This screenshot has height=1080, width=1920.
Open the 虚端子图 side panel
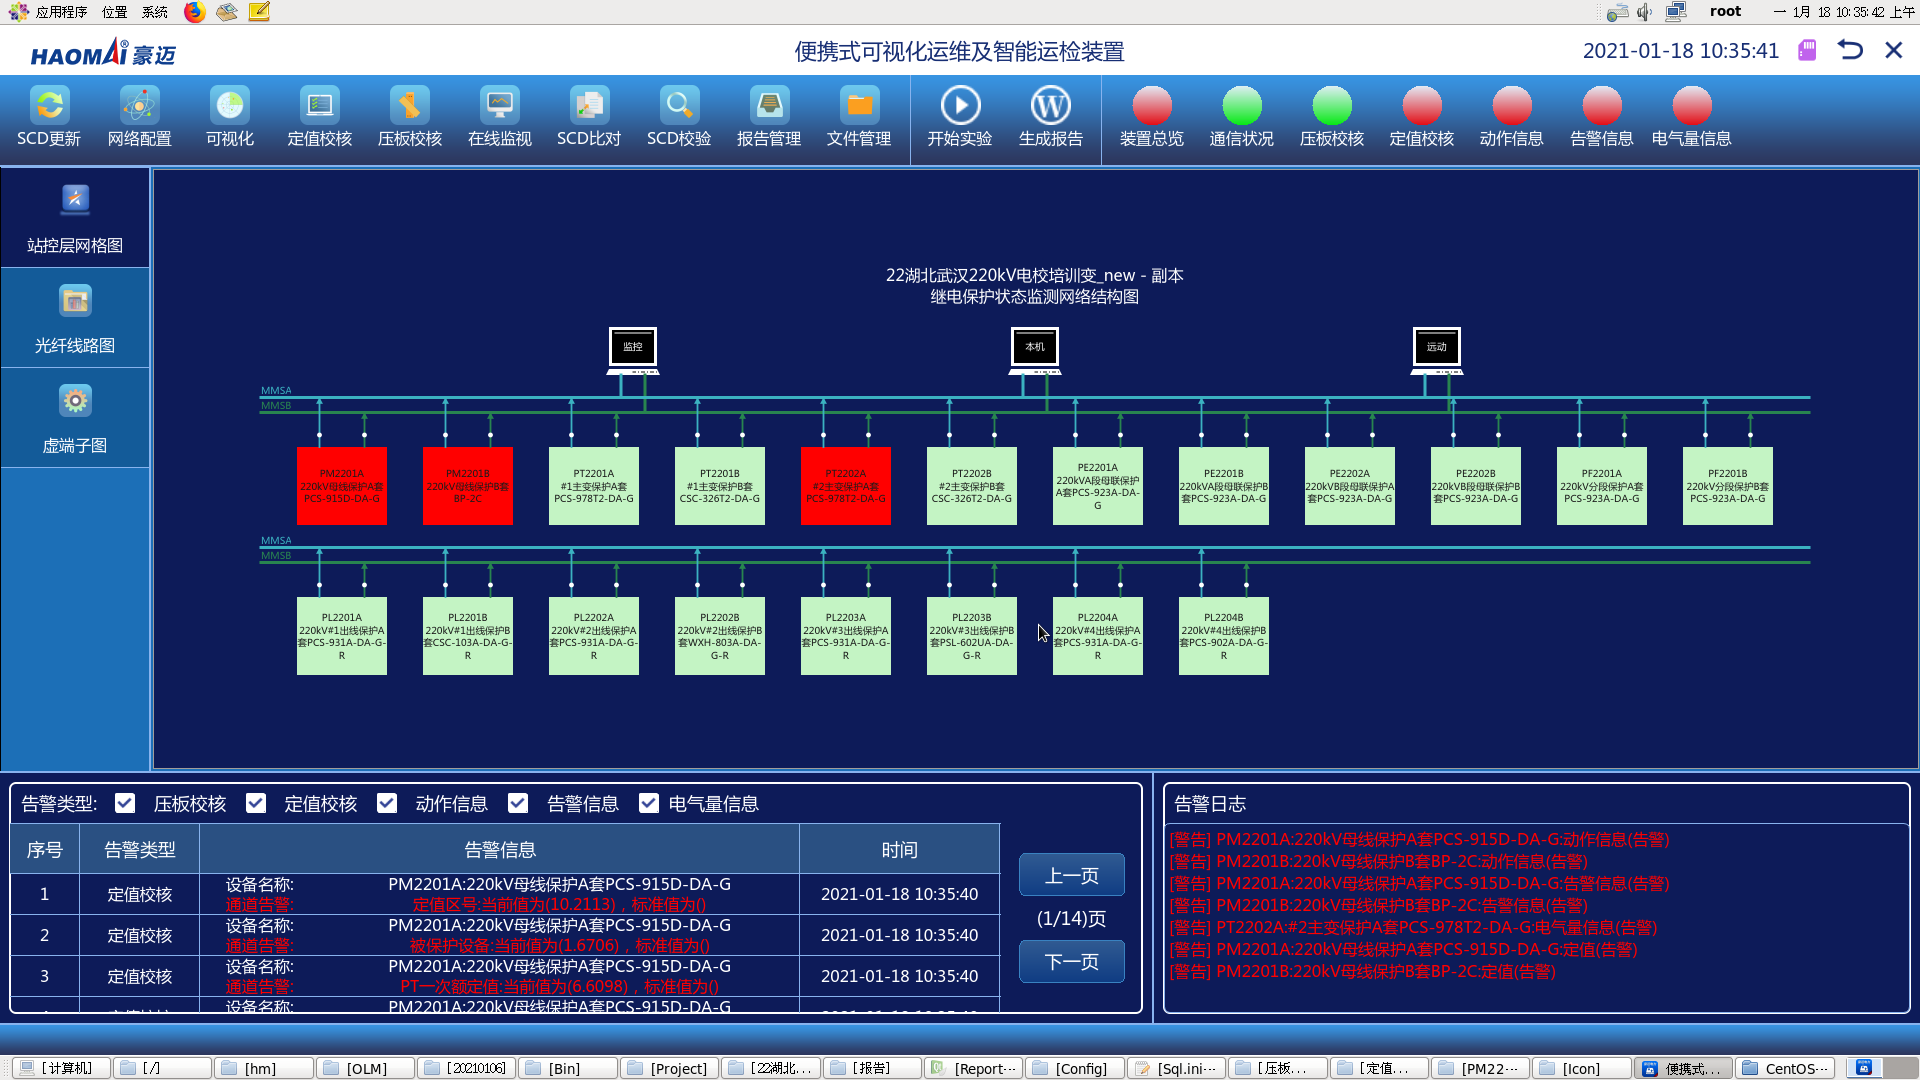coord(75,418)
